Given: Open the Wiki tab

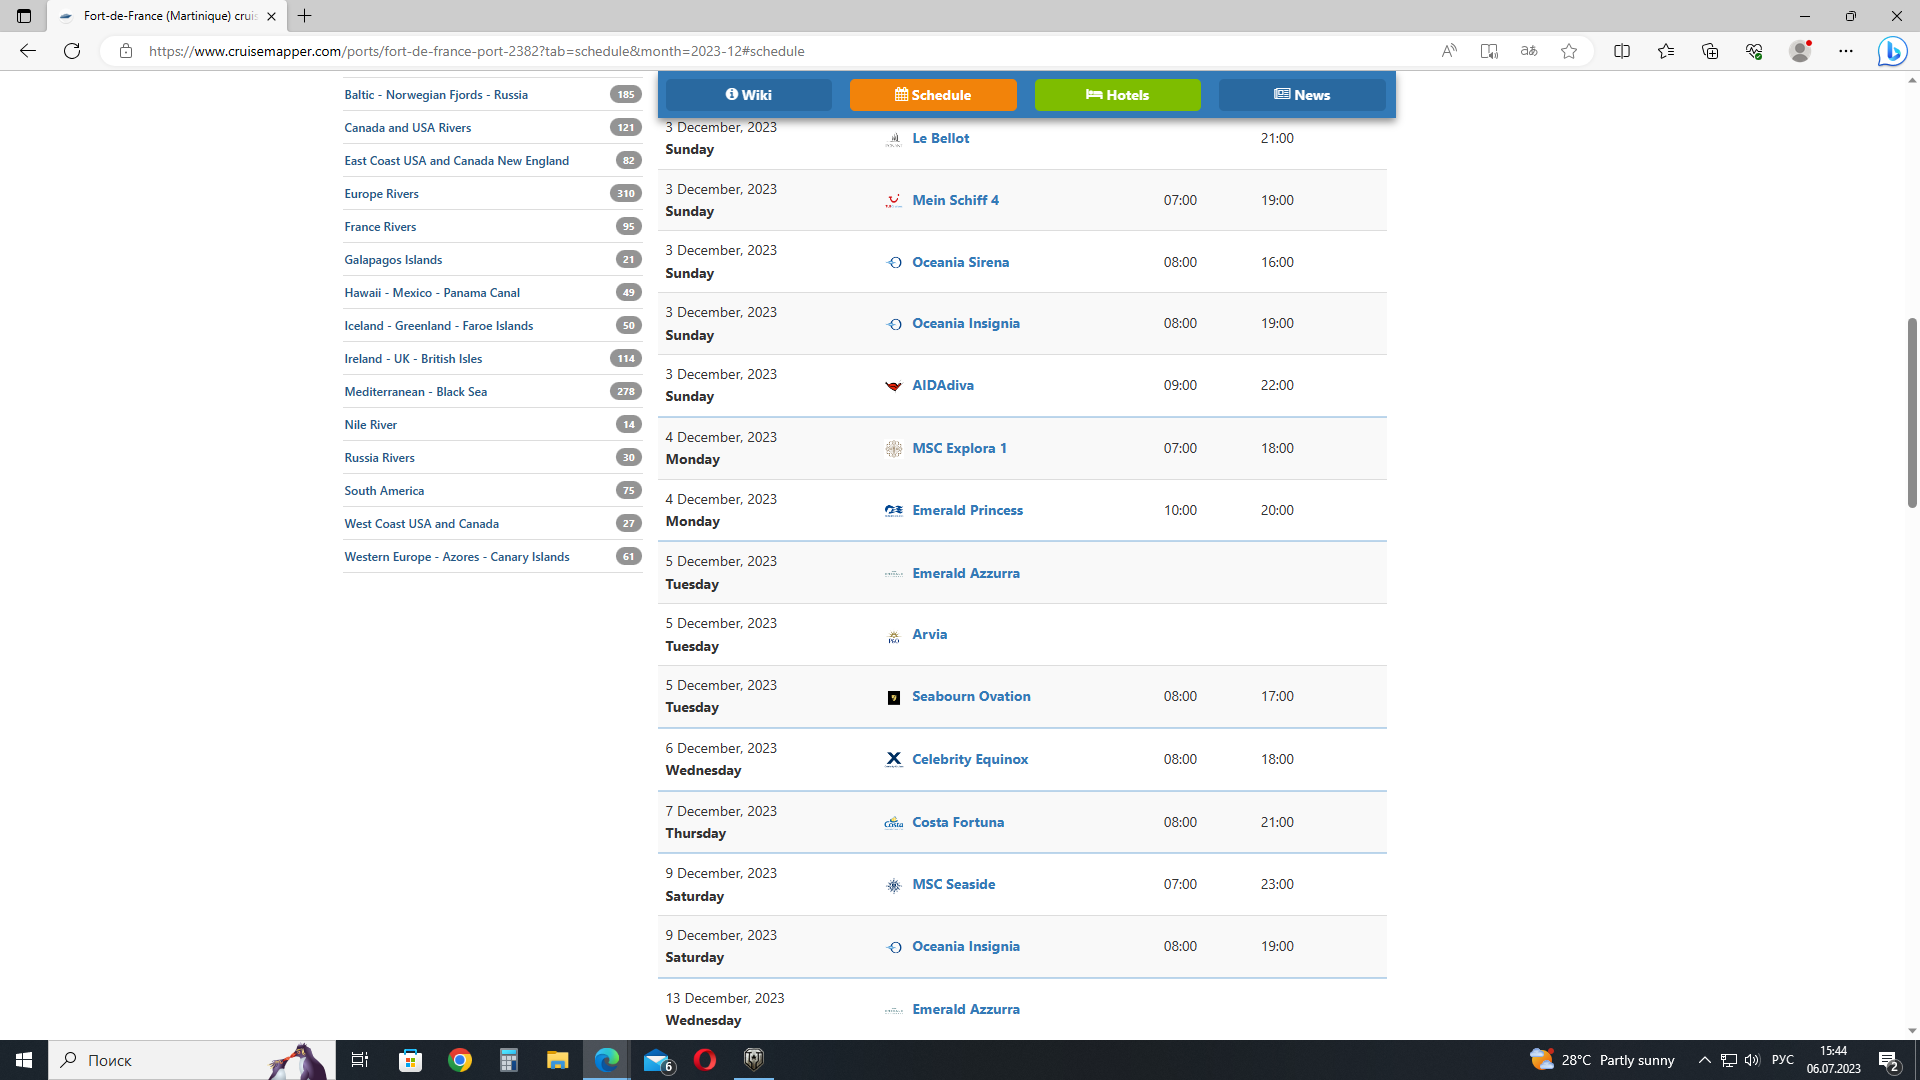Looking at the screenshot, I should click(x=748, y=95).
